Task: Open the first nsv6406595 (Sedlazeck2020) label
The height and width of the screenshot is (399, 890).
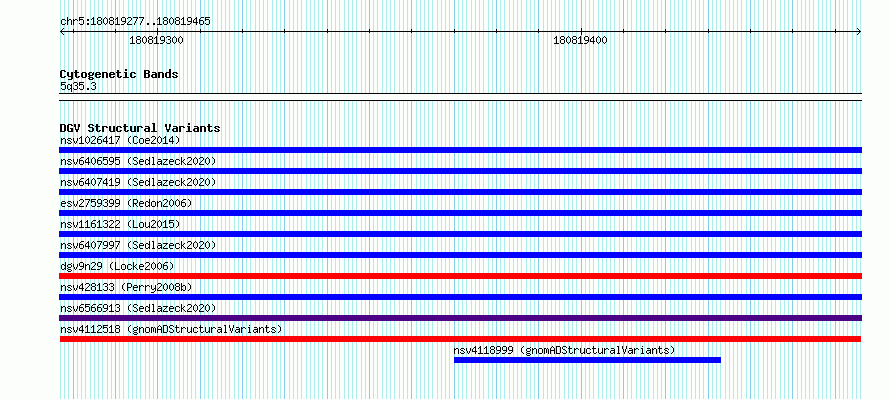Action: coord(138,161)
